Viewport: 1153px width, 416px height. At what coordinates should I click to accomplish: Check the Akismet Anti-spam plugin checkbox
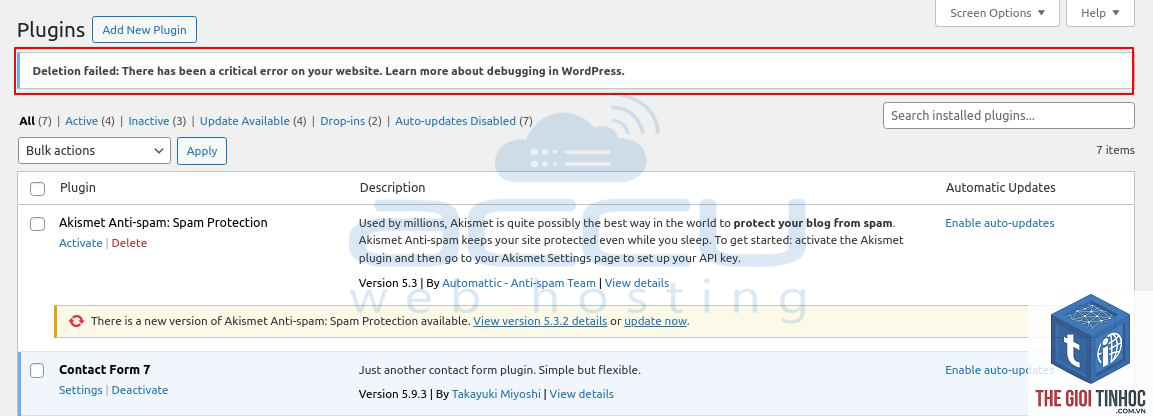point(38,223)
